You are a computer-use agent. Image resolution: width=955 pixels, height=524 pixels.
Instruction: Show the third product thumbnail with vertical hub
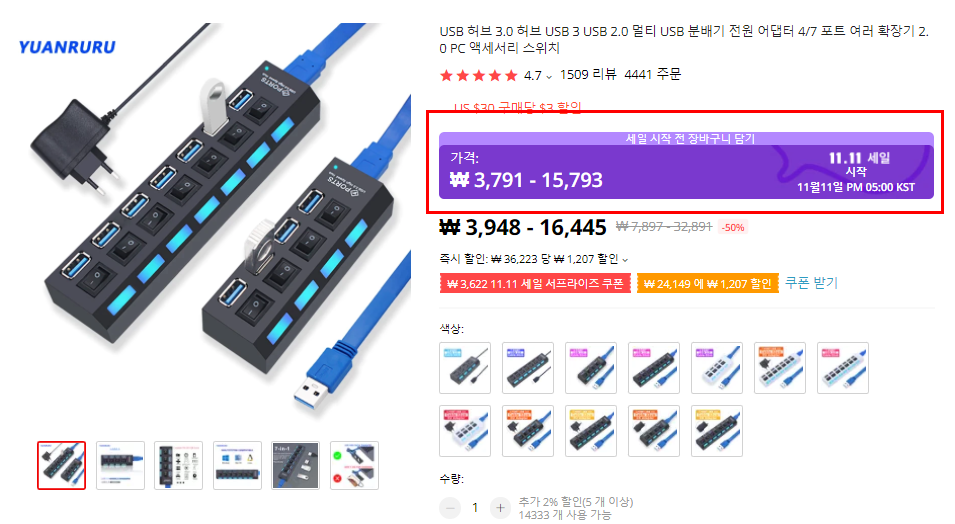[x=178, y=466]
